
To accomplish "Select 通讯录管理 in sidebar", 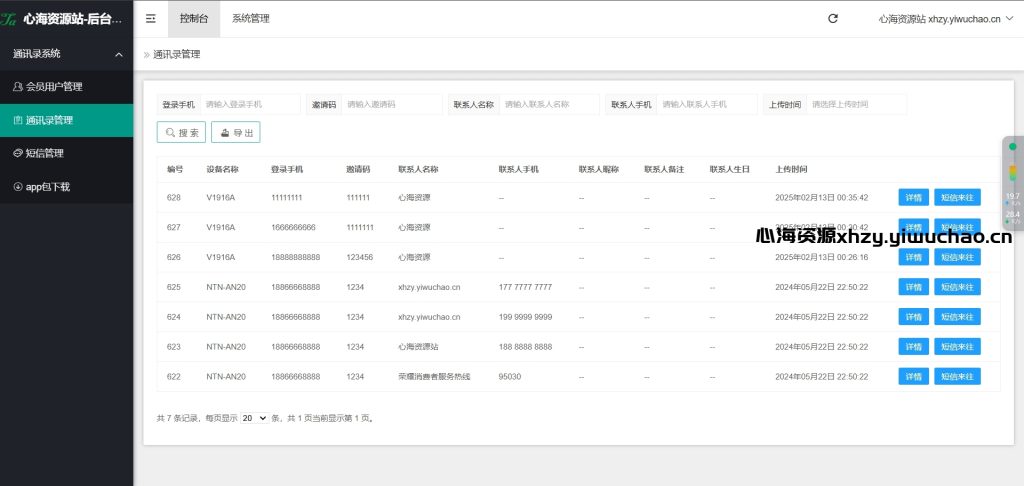I will 67,120.
